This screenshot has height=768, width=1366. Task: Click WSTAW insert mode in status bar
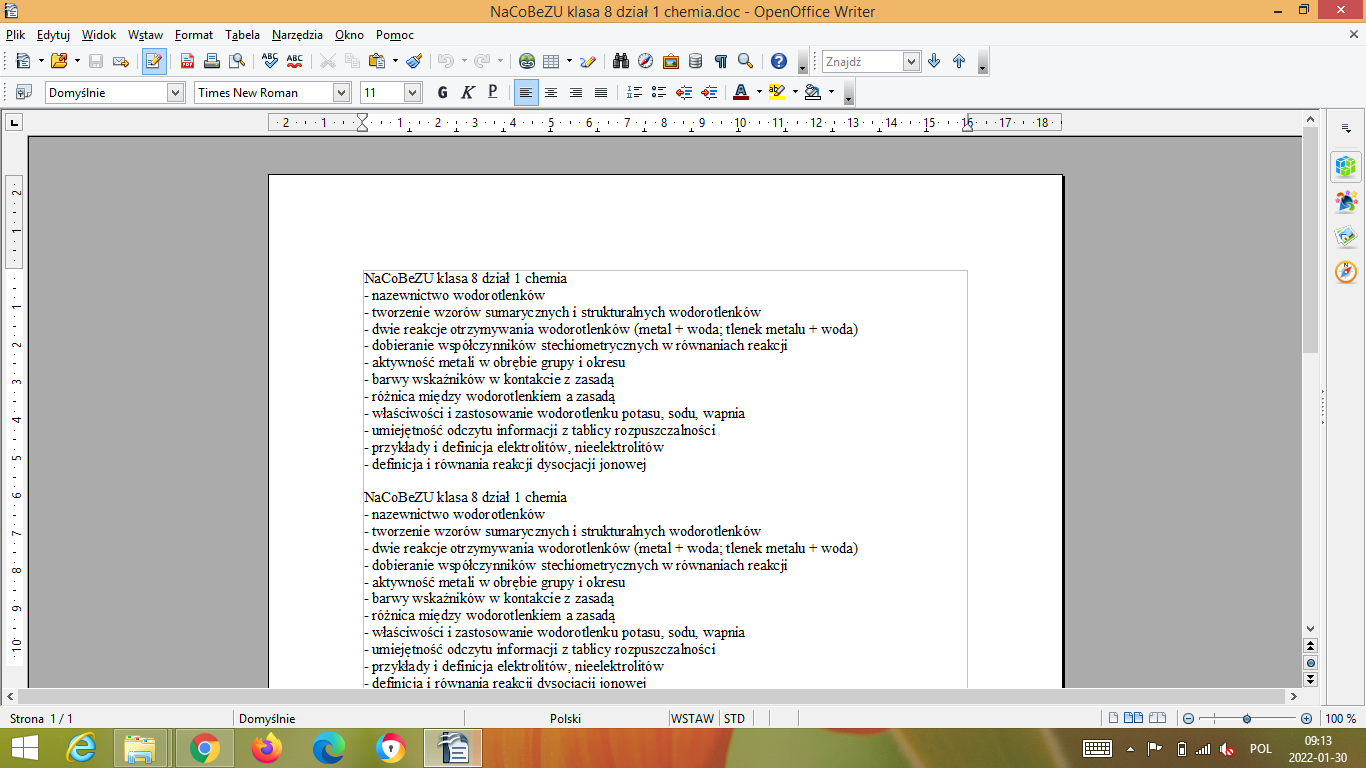pyautogui.click(x=692, y=718)
